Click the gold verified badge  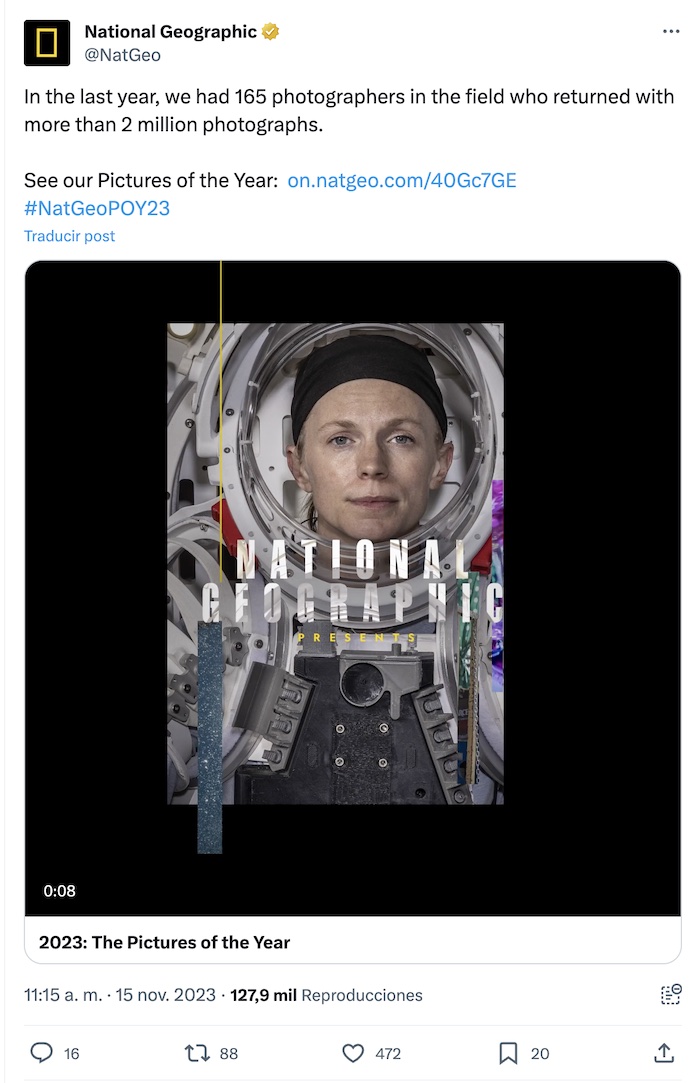pyautogui.click(x=271, y=32)
